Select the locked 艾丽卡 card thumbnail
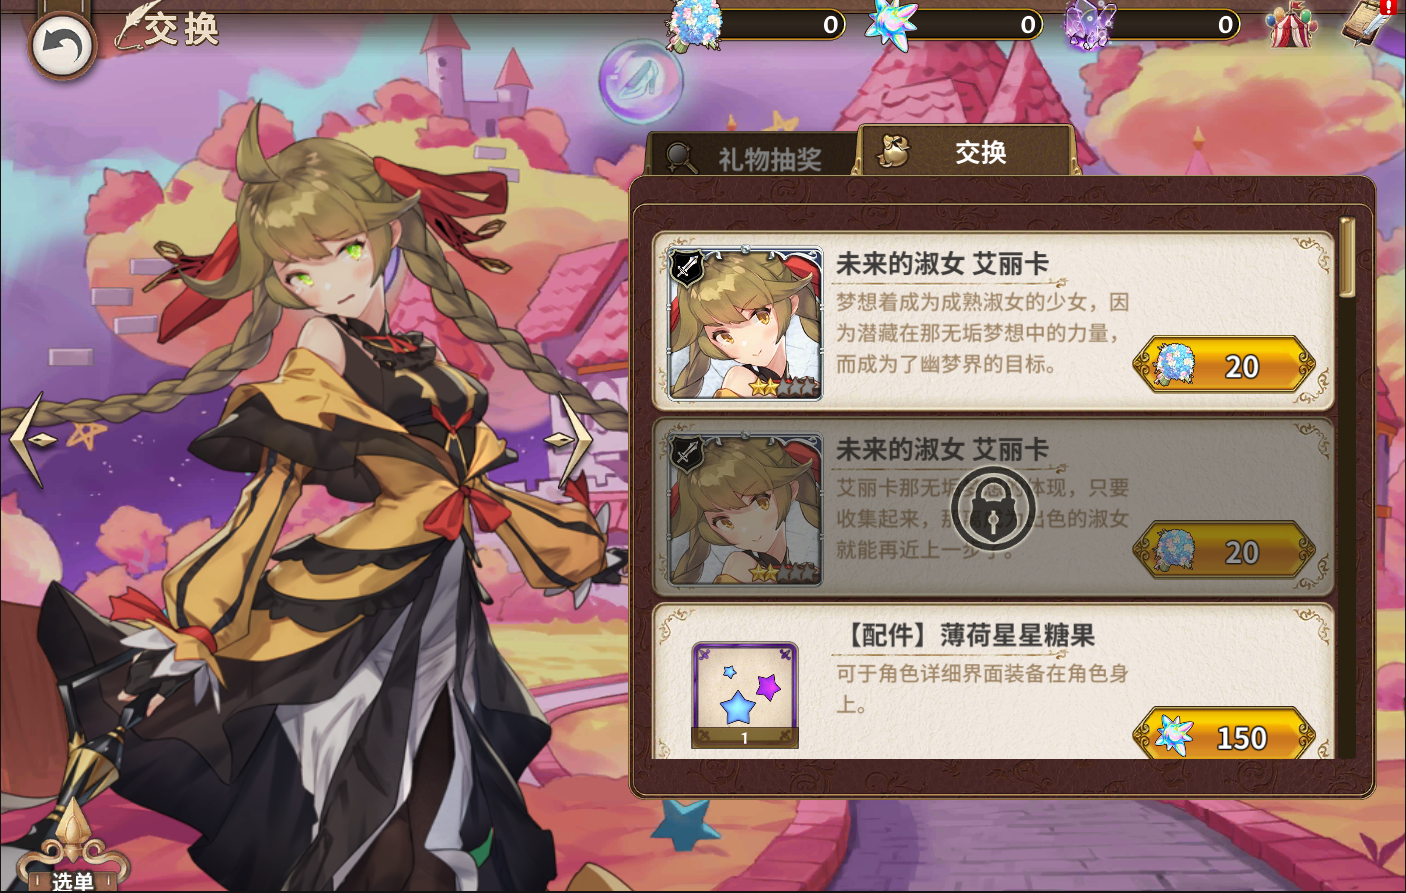This screenshot has width=1406, height=893. pyautogui.click(x=745, y=509)
